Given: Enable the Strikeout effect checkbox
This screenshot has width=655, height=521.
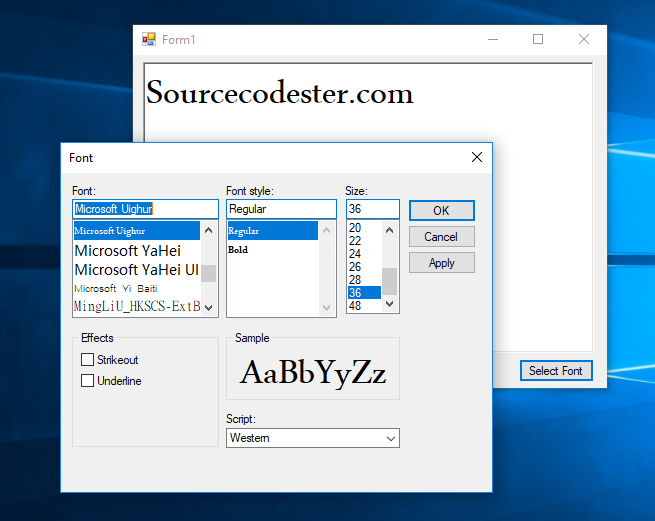Looking at the screenshot, I should tap(87, 359).
